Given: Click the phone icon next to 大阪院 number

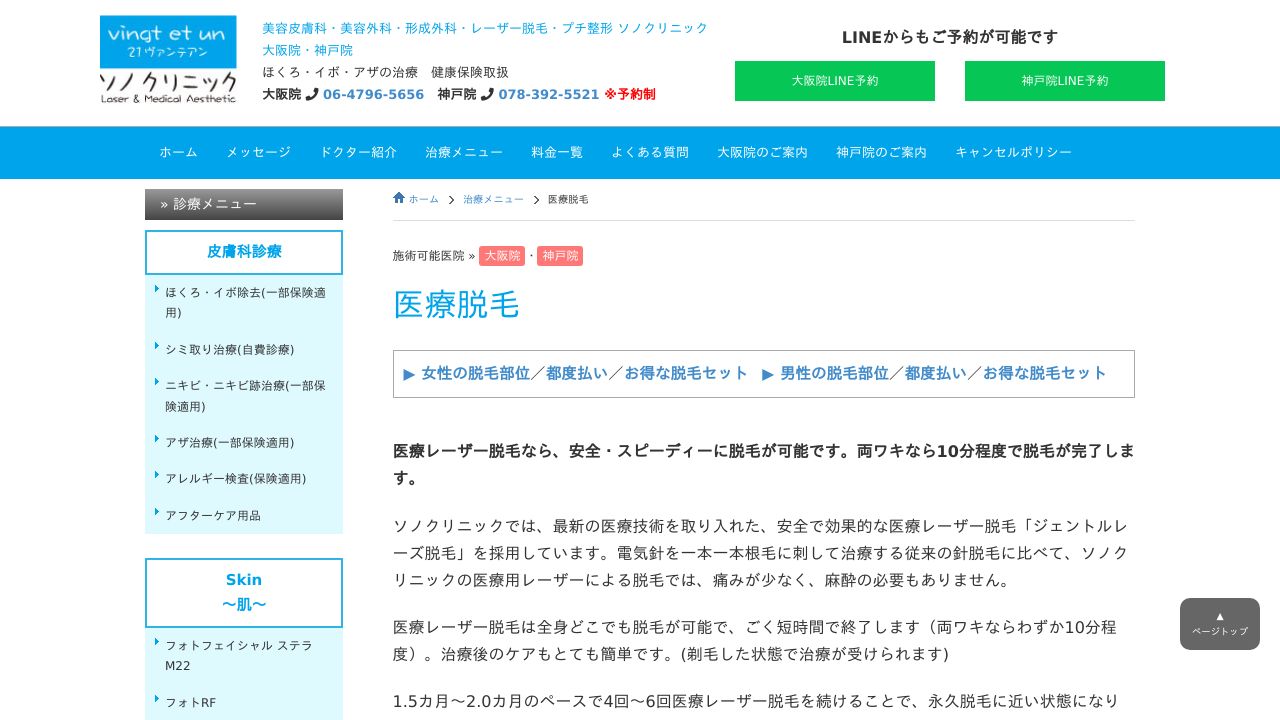Looking at the screenshot, I should click(x=313, y=94).
